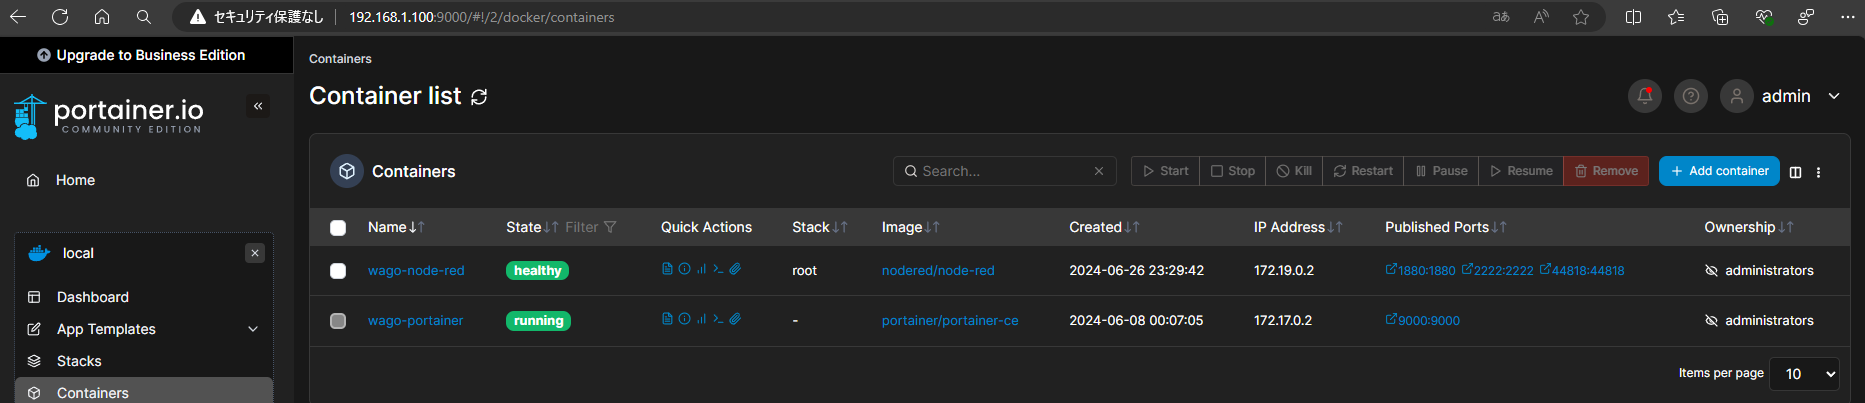
Task: Open logs for wago-node-red container
Action: 667,269
